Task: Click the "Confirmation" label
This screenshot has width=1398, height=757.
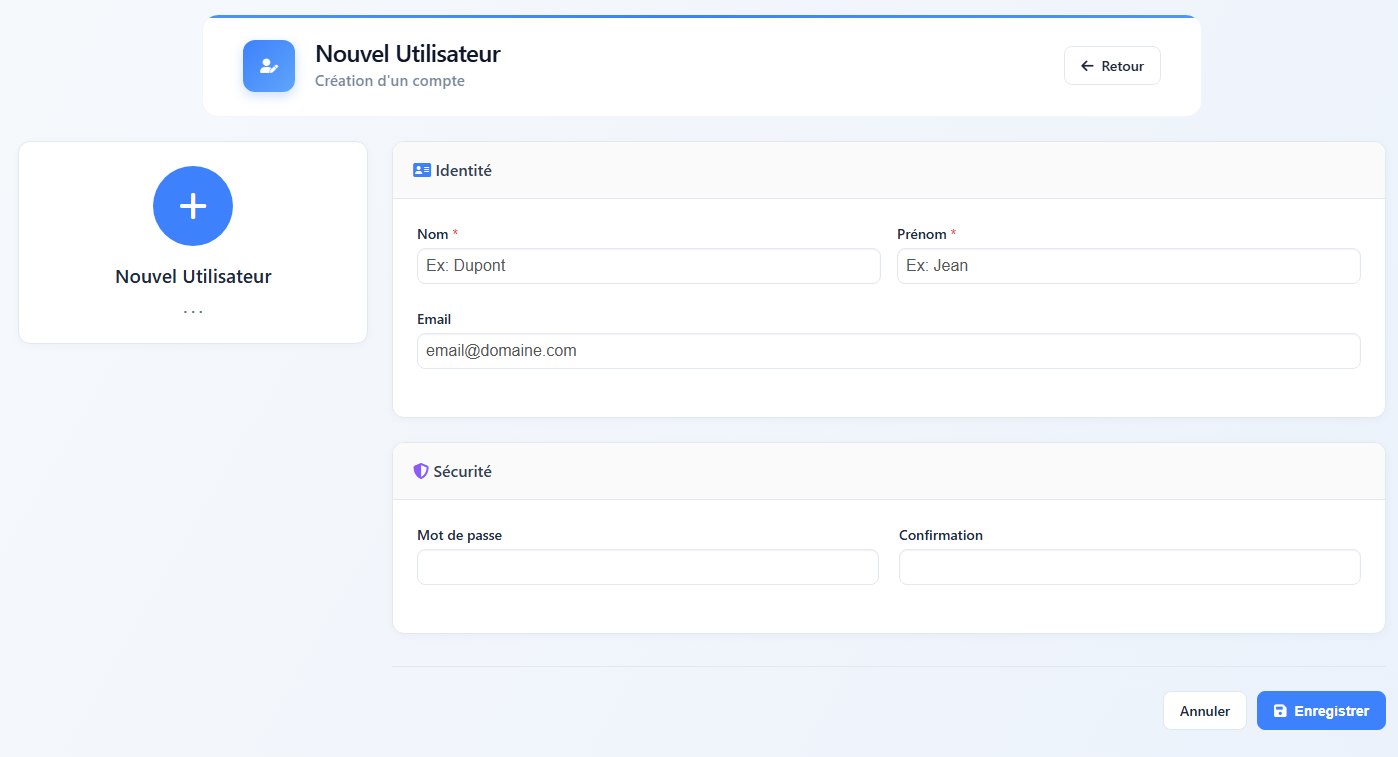Action: (x=940, y=535)
